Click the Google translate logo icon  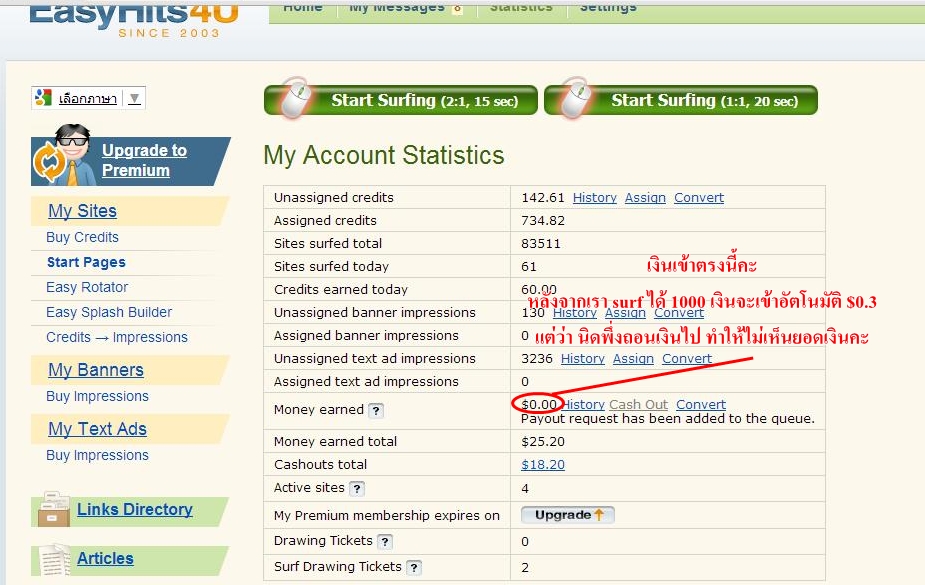coord(43,98)
